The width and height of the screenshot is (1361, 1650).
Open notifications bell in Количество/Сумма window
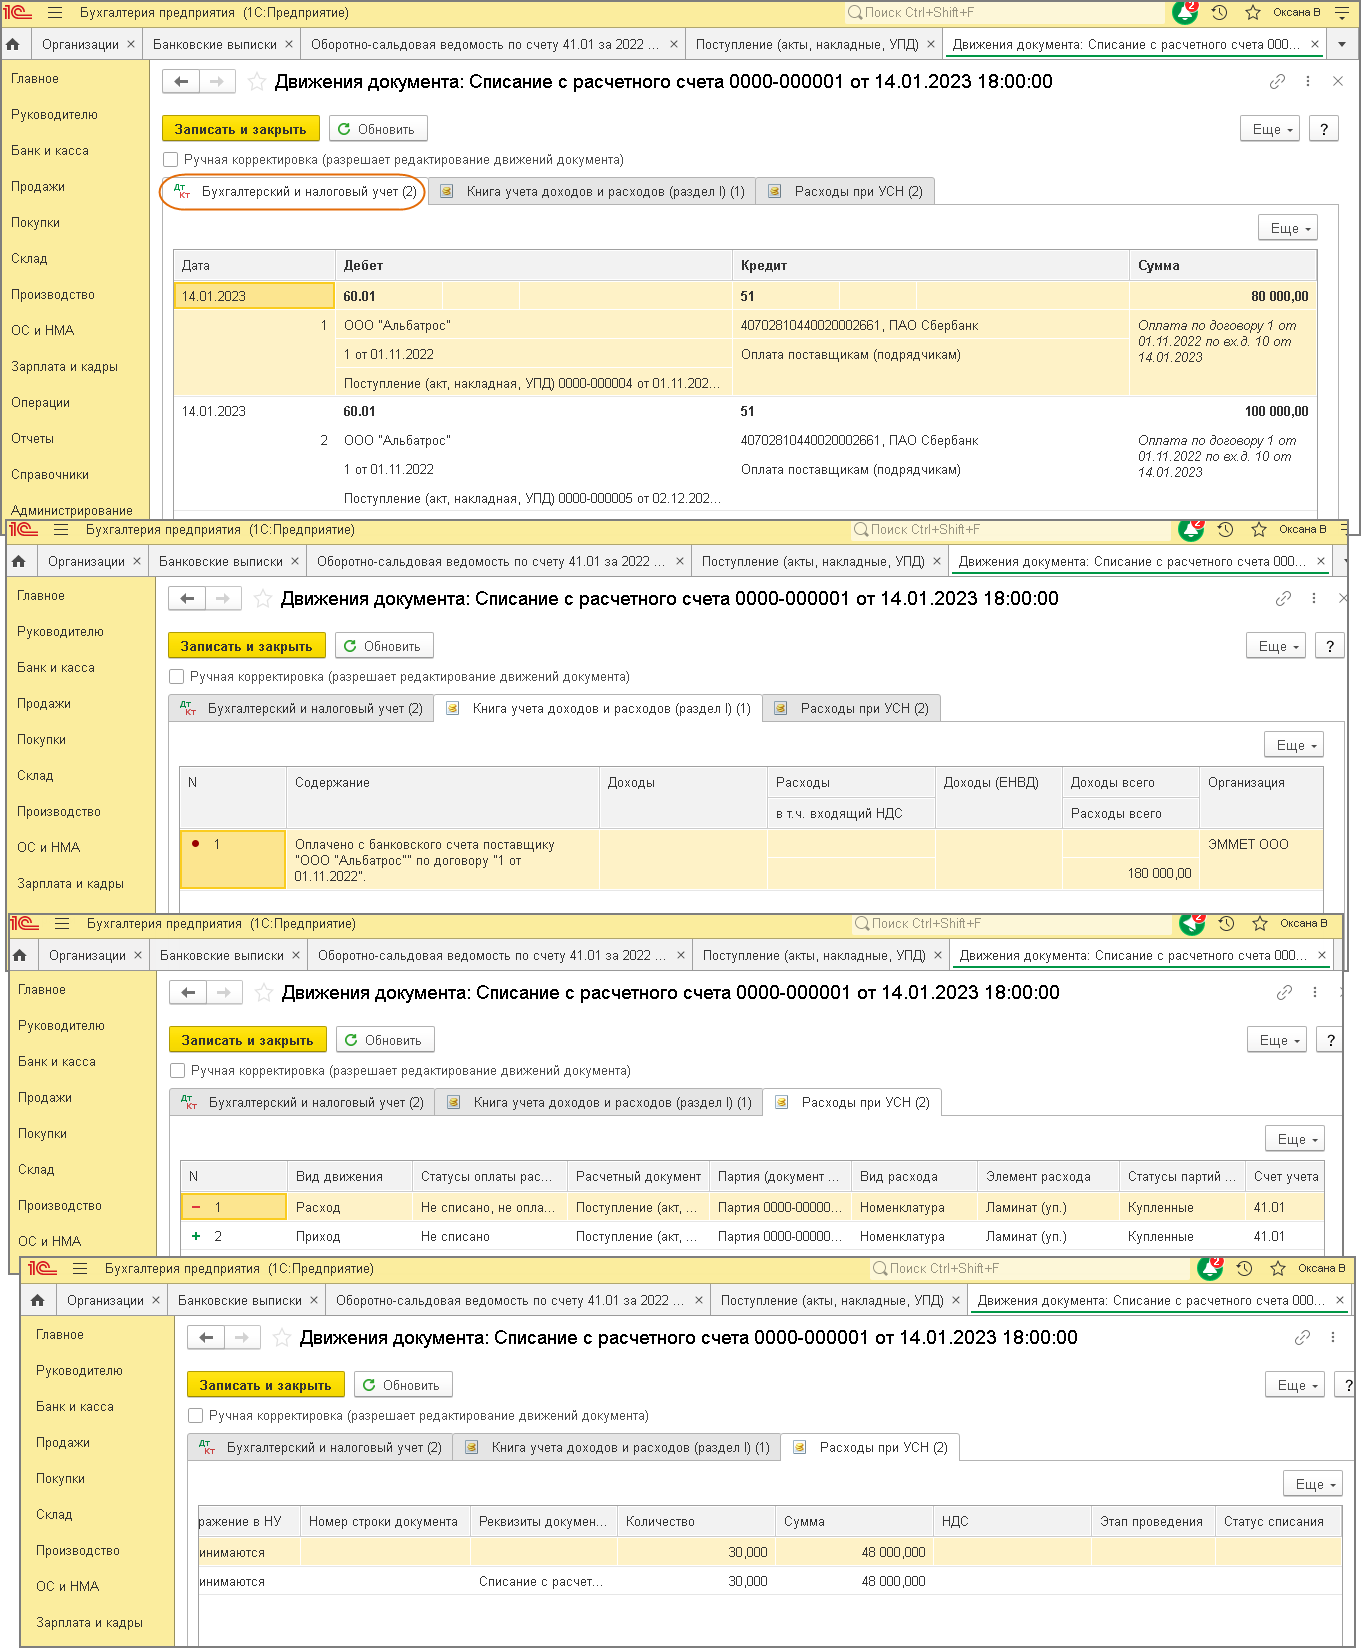pyautogui.click(x=1210, y=1269)
